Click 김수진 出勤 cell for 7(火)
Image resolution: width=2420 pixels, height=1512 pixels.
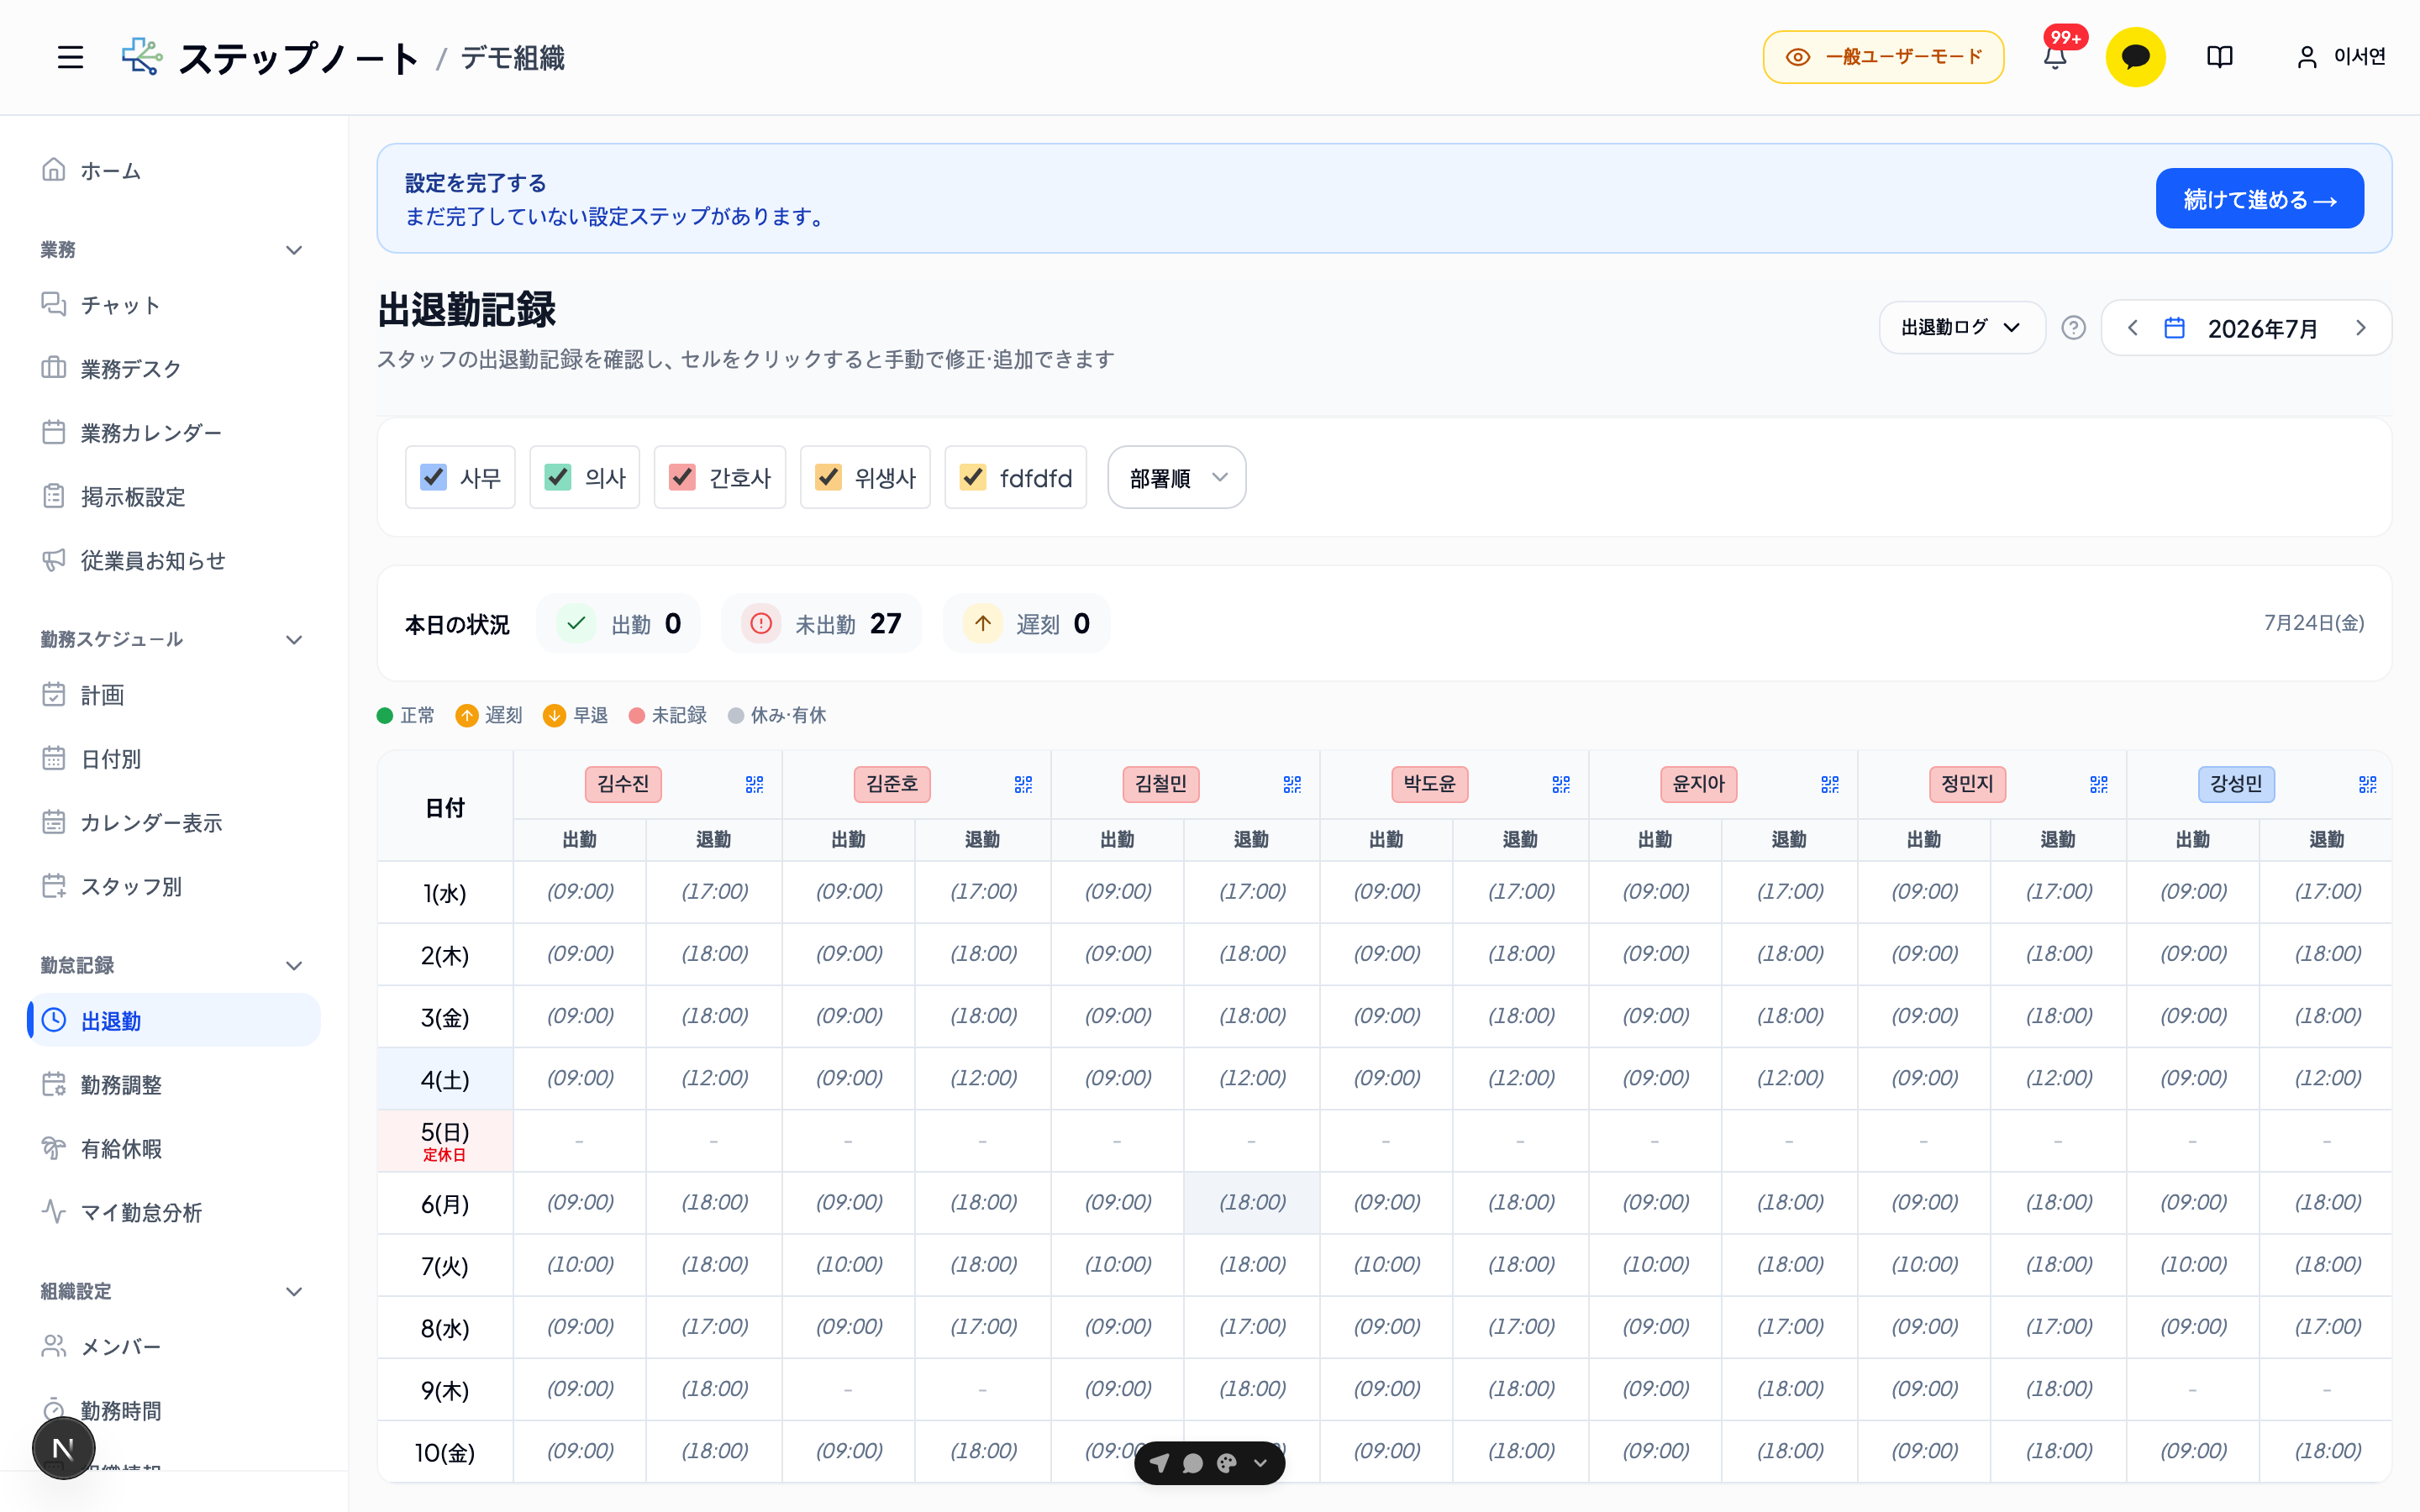[x=580, y=1265]
